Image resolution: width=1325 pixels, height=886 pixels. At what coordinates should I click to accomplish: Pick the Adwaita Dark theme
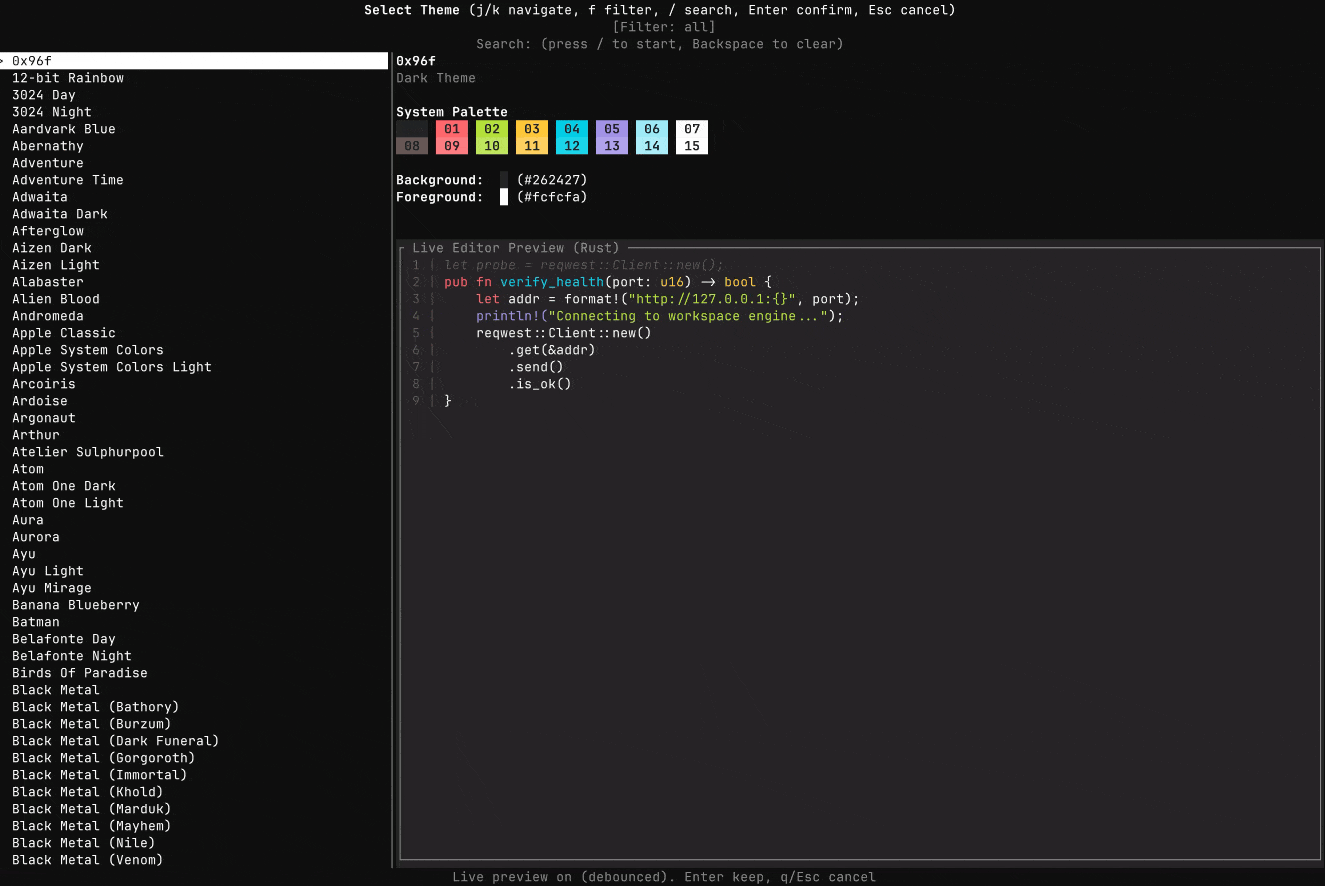pyautogui.click(x=60, y=214)
